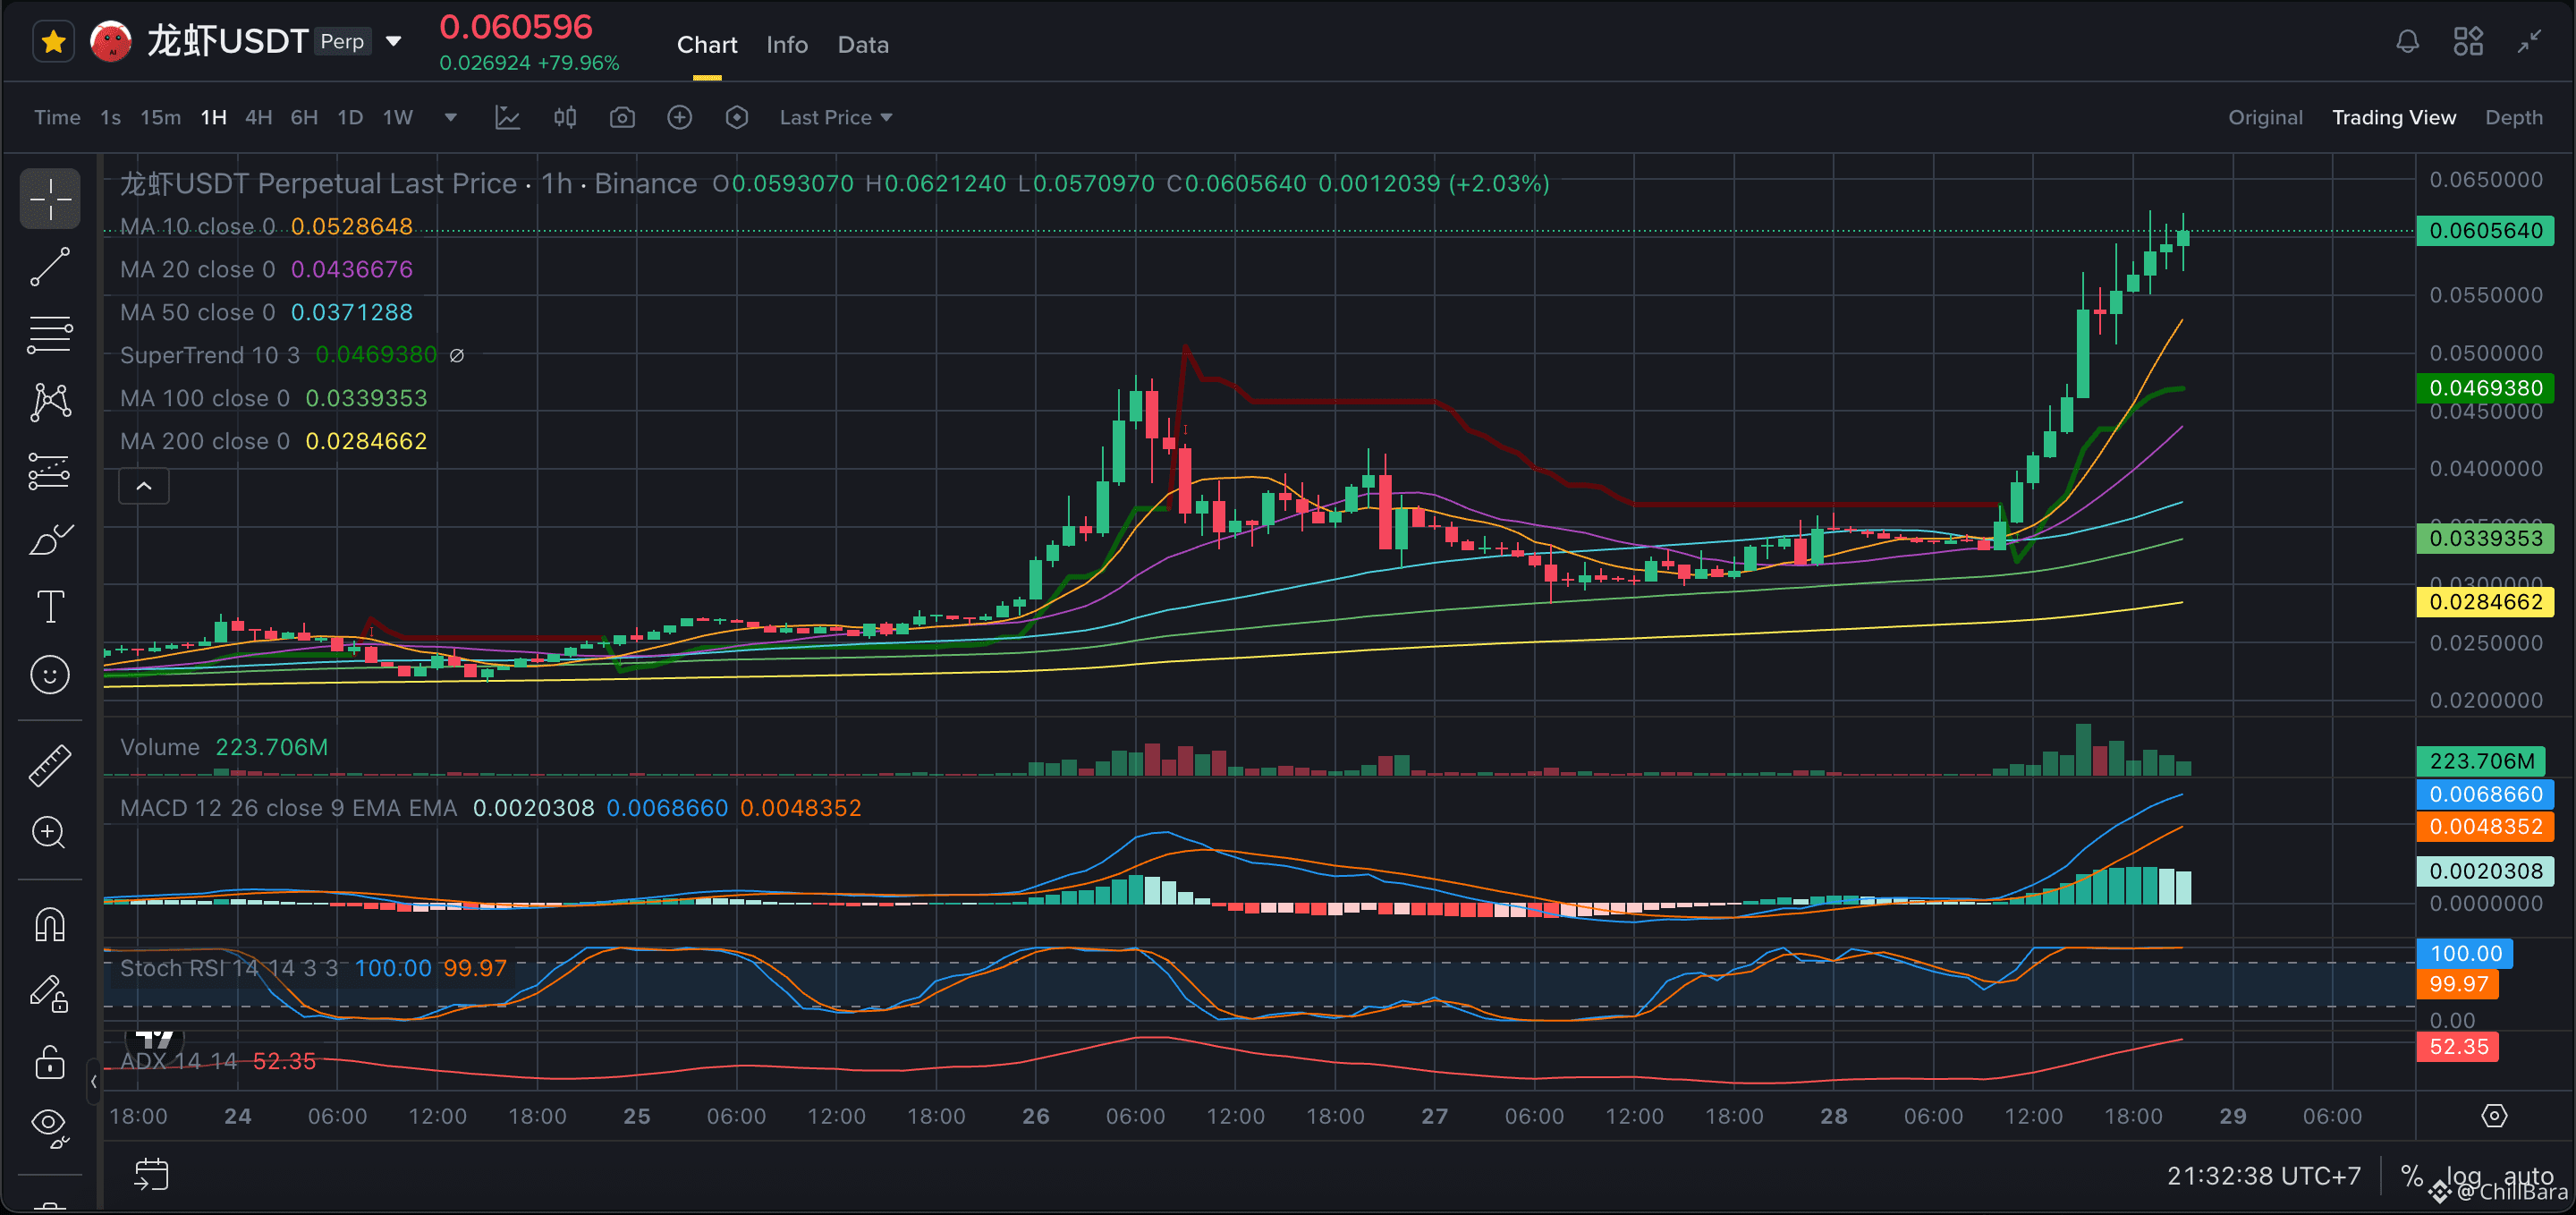Collapse the chart with the shrink icon
Viewport: 2576px width, 1215px height.
[2529, 42]
